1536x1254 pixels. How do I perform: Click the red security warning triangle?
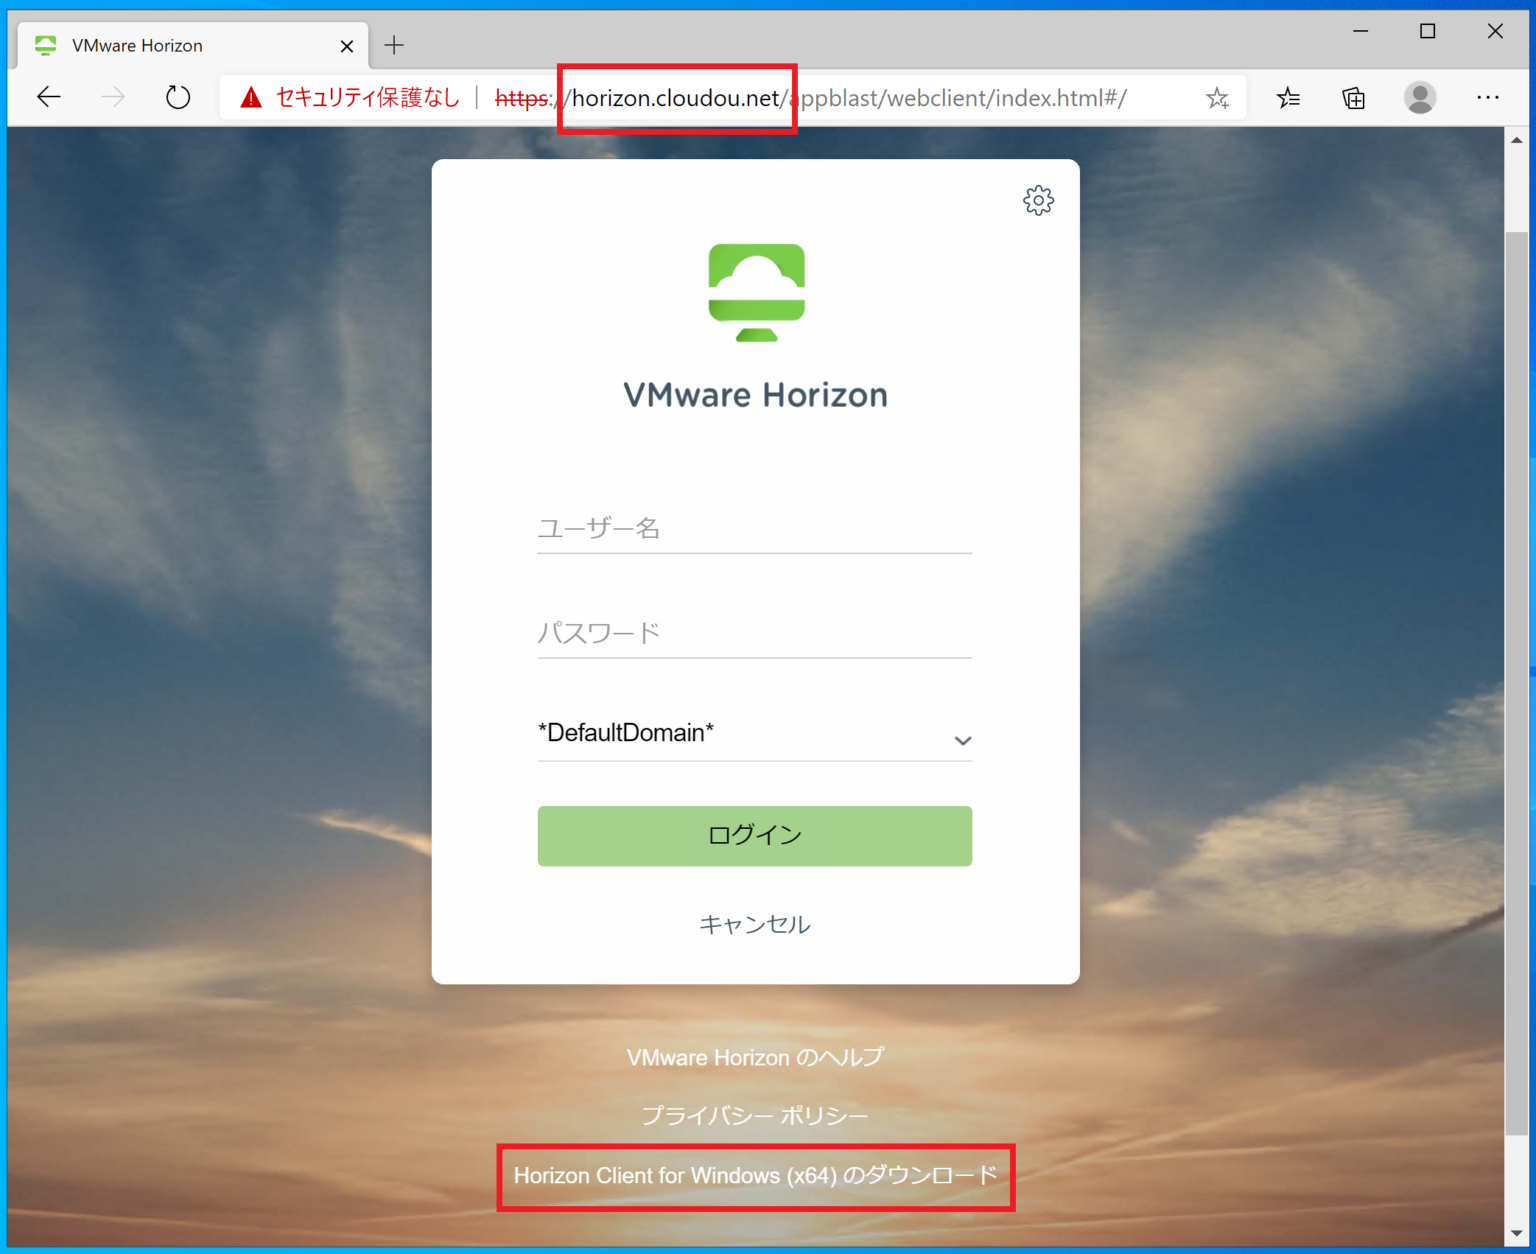(x=251, y=97)
